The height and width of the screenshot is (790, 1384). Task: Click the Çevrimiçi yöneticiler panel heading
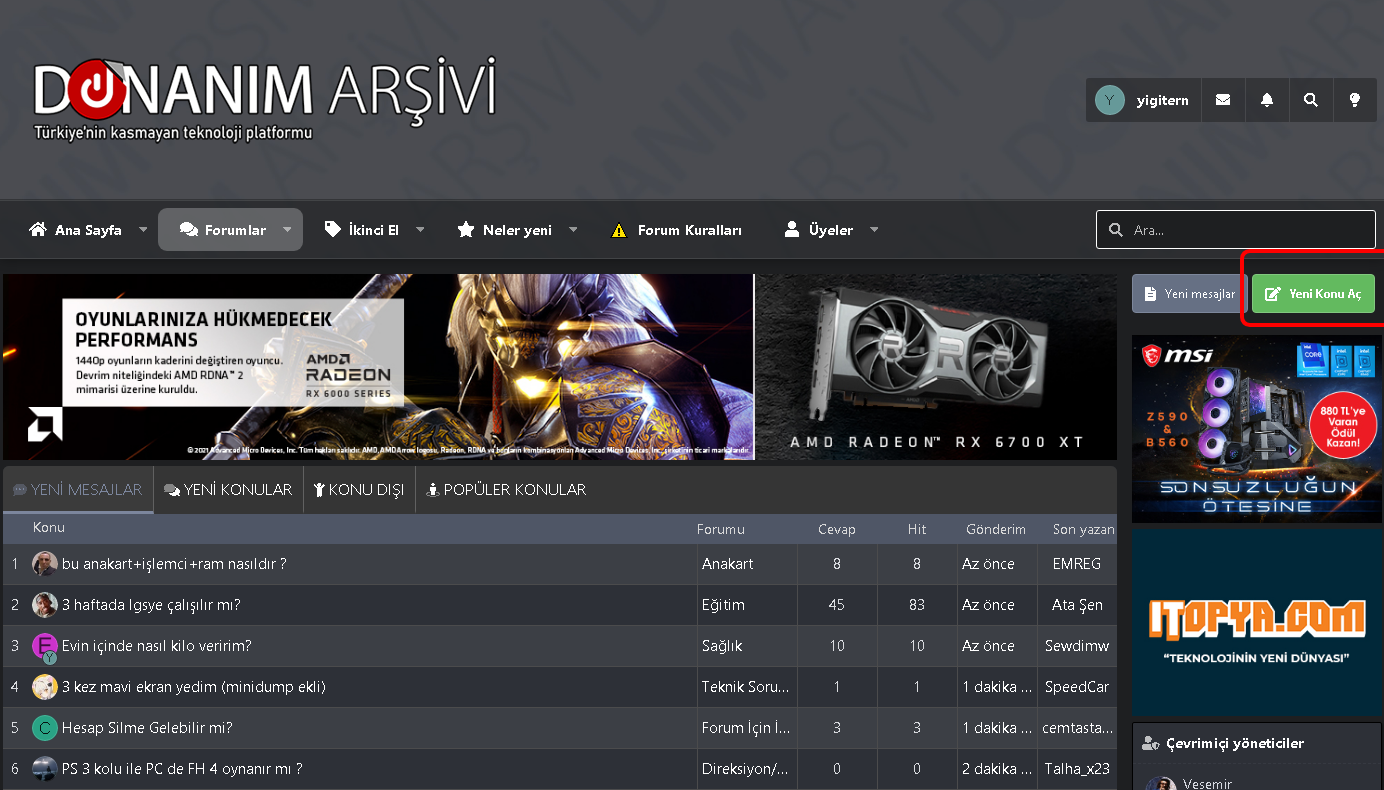pyautogui.click(x=1235, y=743)
